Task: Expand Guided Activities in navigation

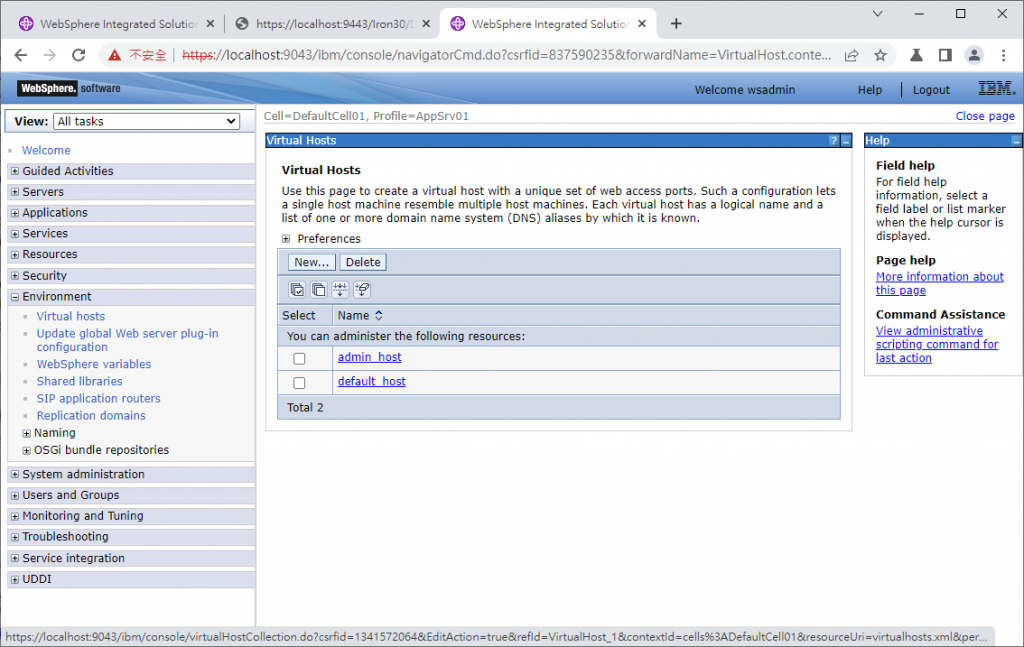Action: [15, 171]
